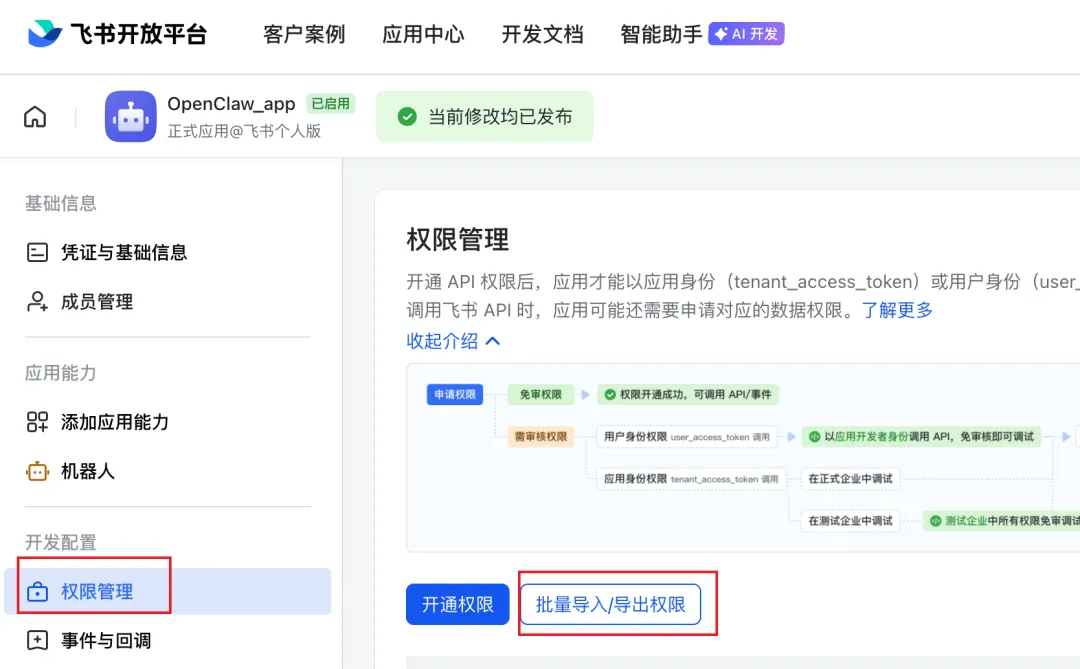1080x669 pixels.
Task: Click the 成员管理 person-plus icon
Action: pyautogui.click(x=37, y=302)
